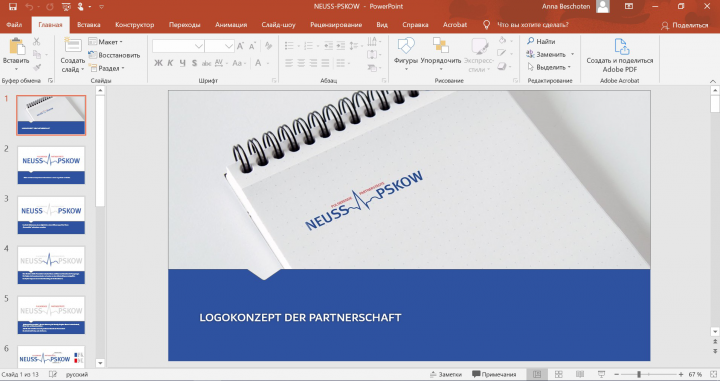Image resolution: width=720 pixels, height=381 pixels.
Task: Center text in paragraph group
Action: (x=301, y=63)
